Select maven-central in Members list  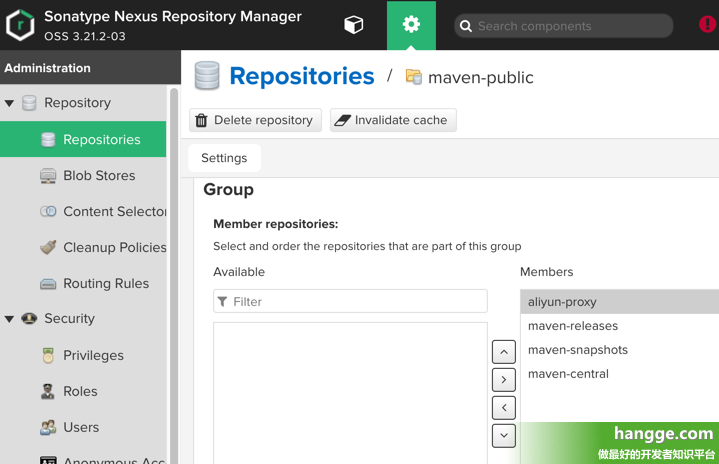click(619, 374)
